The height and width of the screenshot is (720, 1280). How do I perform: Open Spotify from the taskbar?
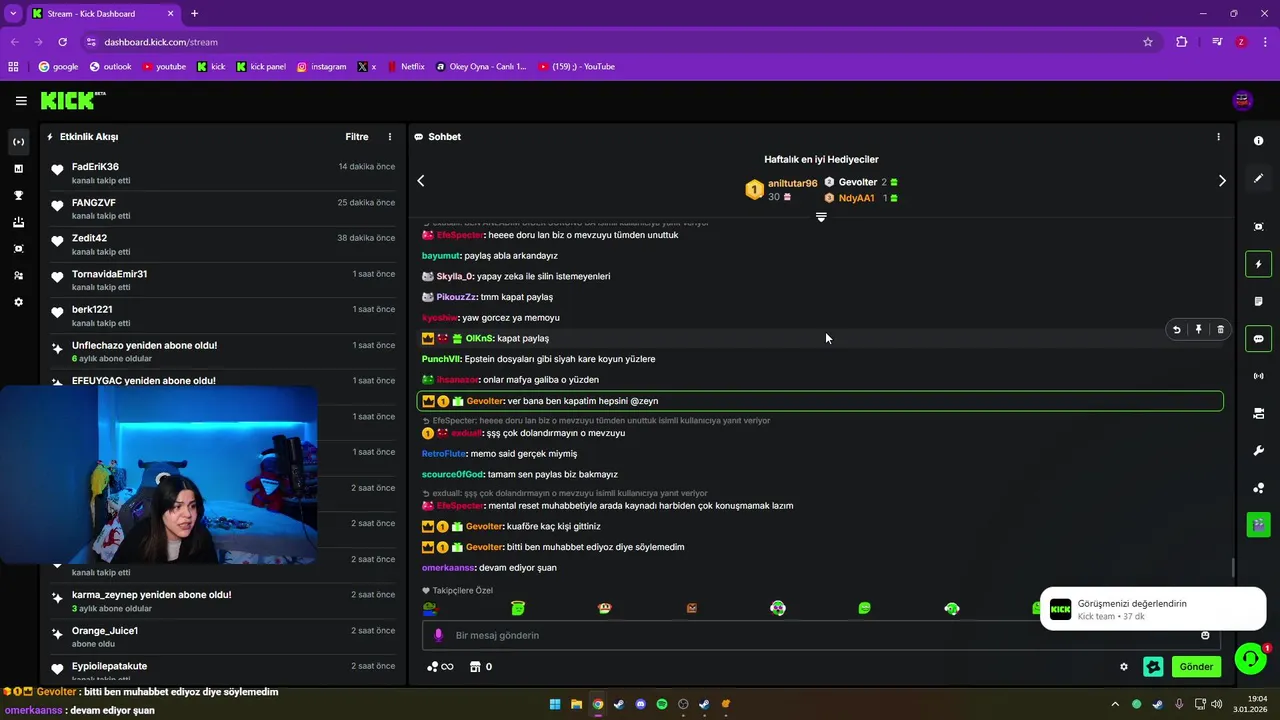(662, 704)
